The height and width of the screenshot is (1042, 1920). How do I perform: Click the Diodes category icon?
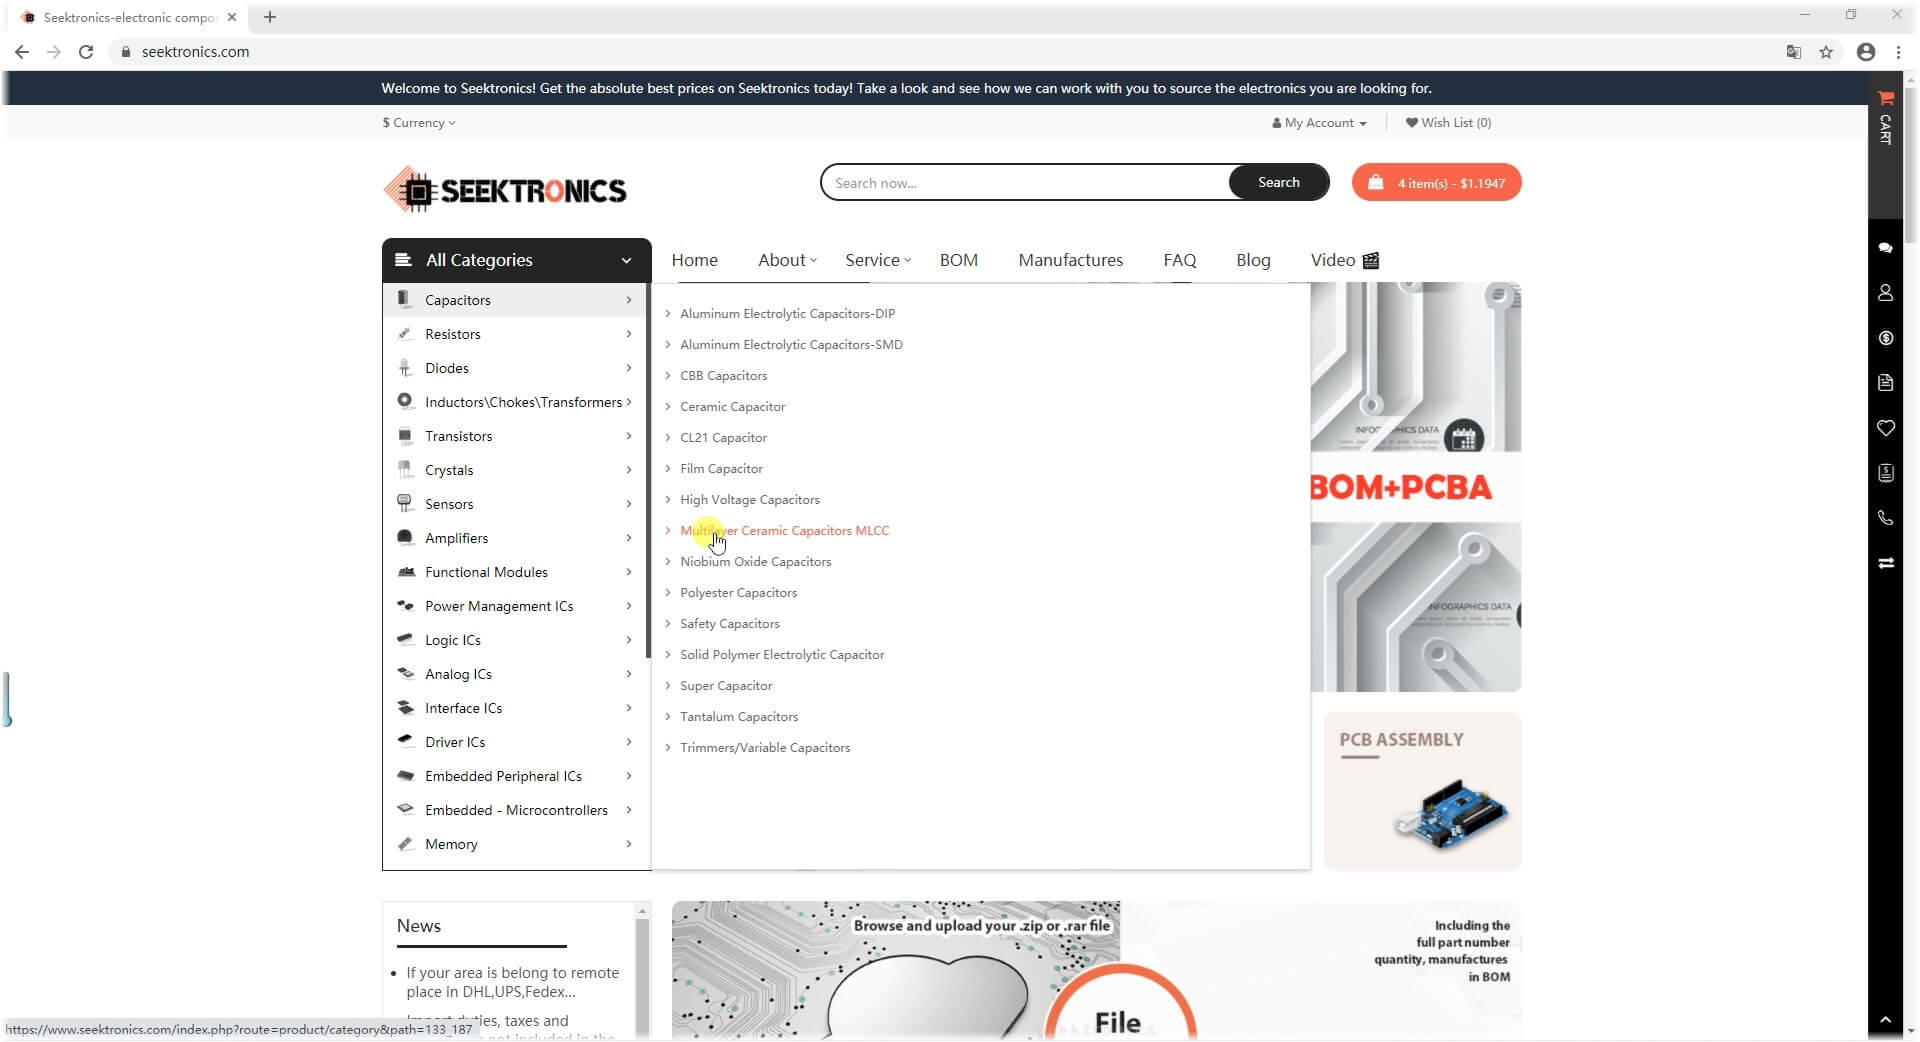(x=404, y=368)
